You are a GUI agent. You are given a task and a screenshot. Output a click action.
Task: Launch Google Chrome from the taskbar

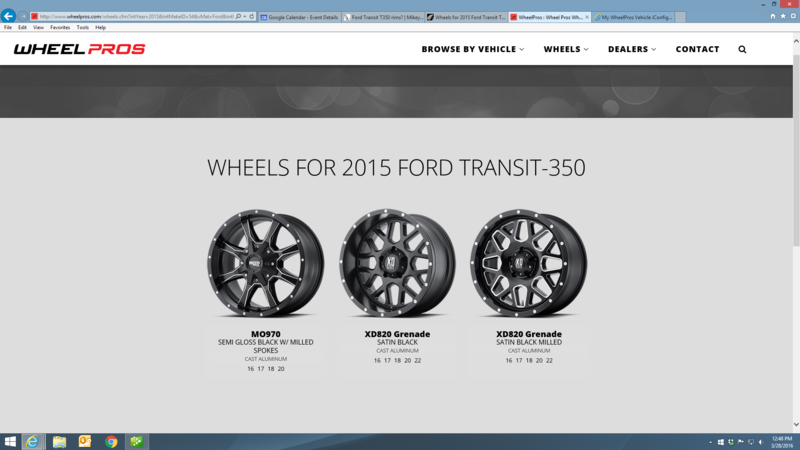[111, 442]
